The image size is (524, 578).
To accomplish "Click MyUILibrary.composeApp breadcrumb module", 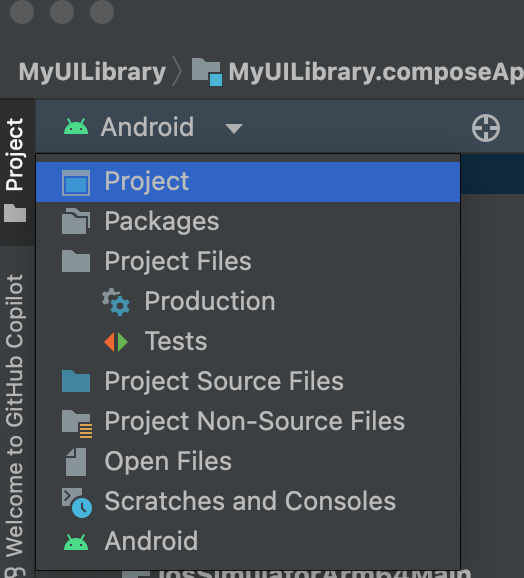I will tap(376, 72).
